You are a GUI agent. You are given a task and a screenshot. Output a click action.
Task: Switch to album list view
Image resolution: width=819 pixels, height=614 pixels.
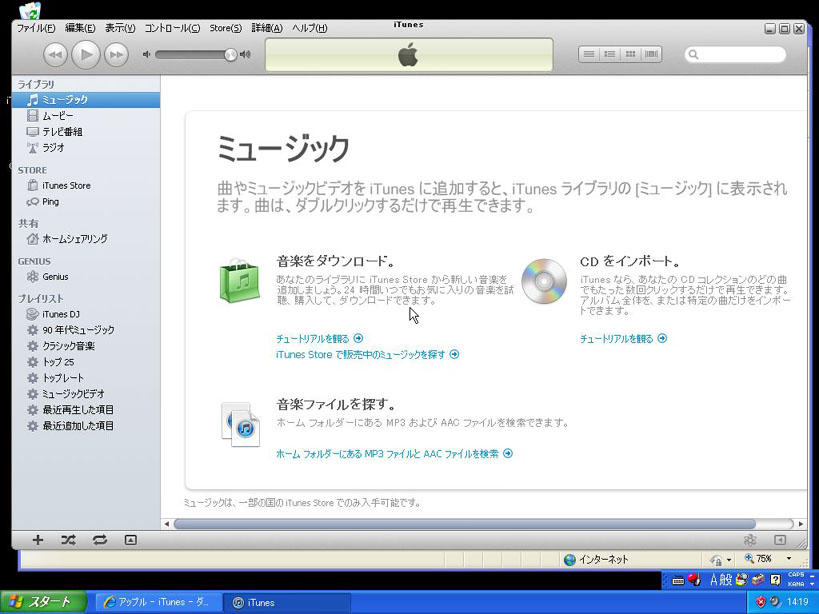click(610, 54)
